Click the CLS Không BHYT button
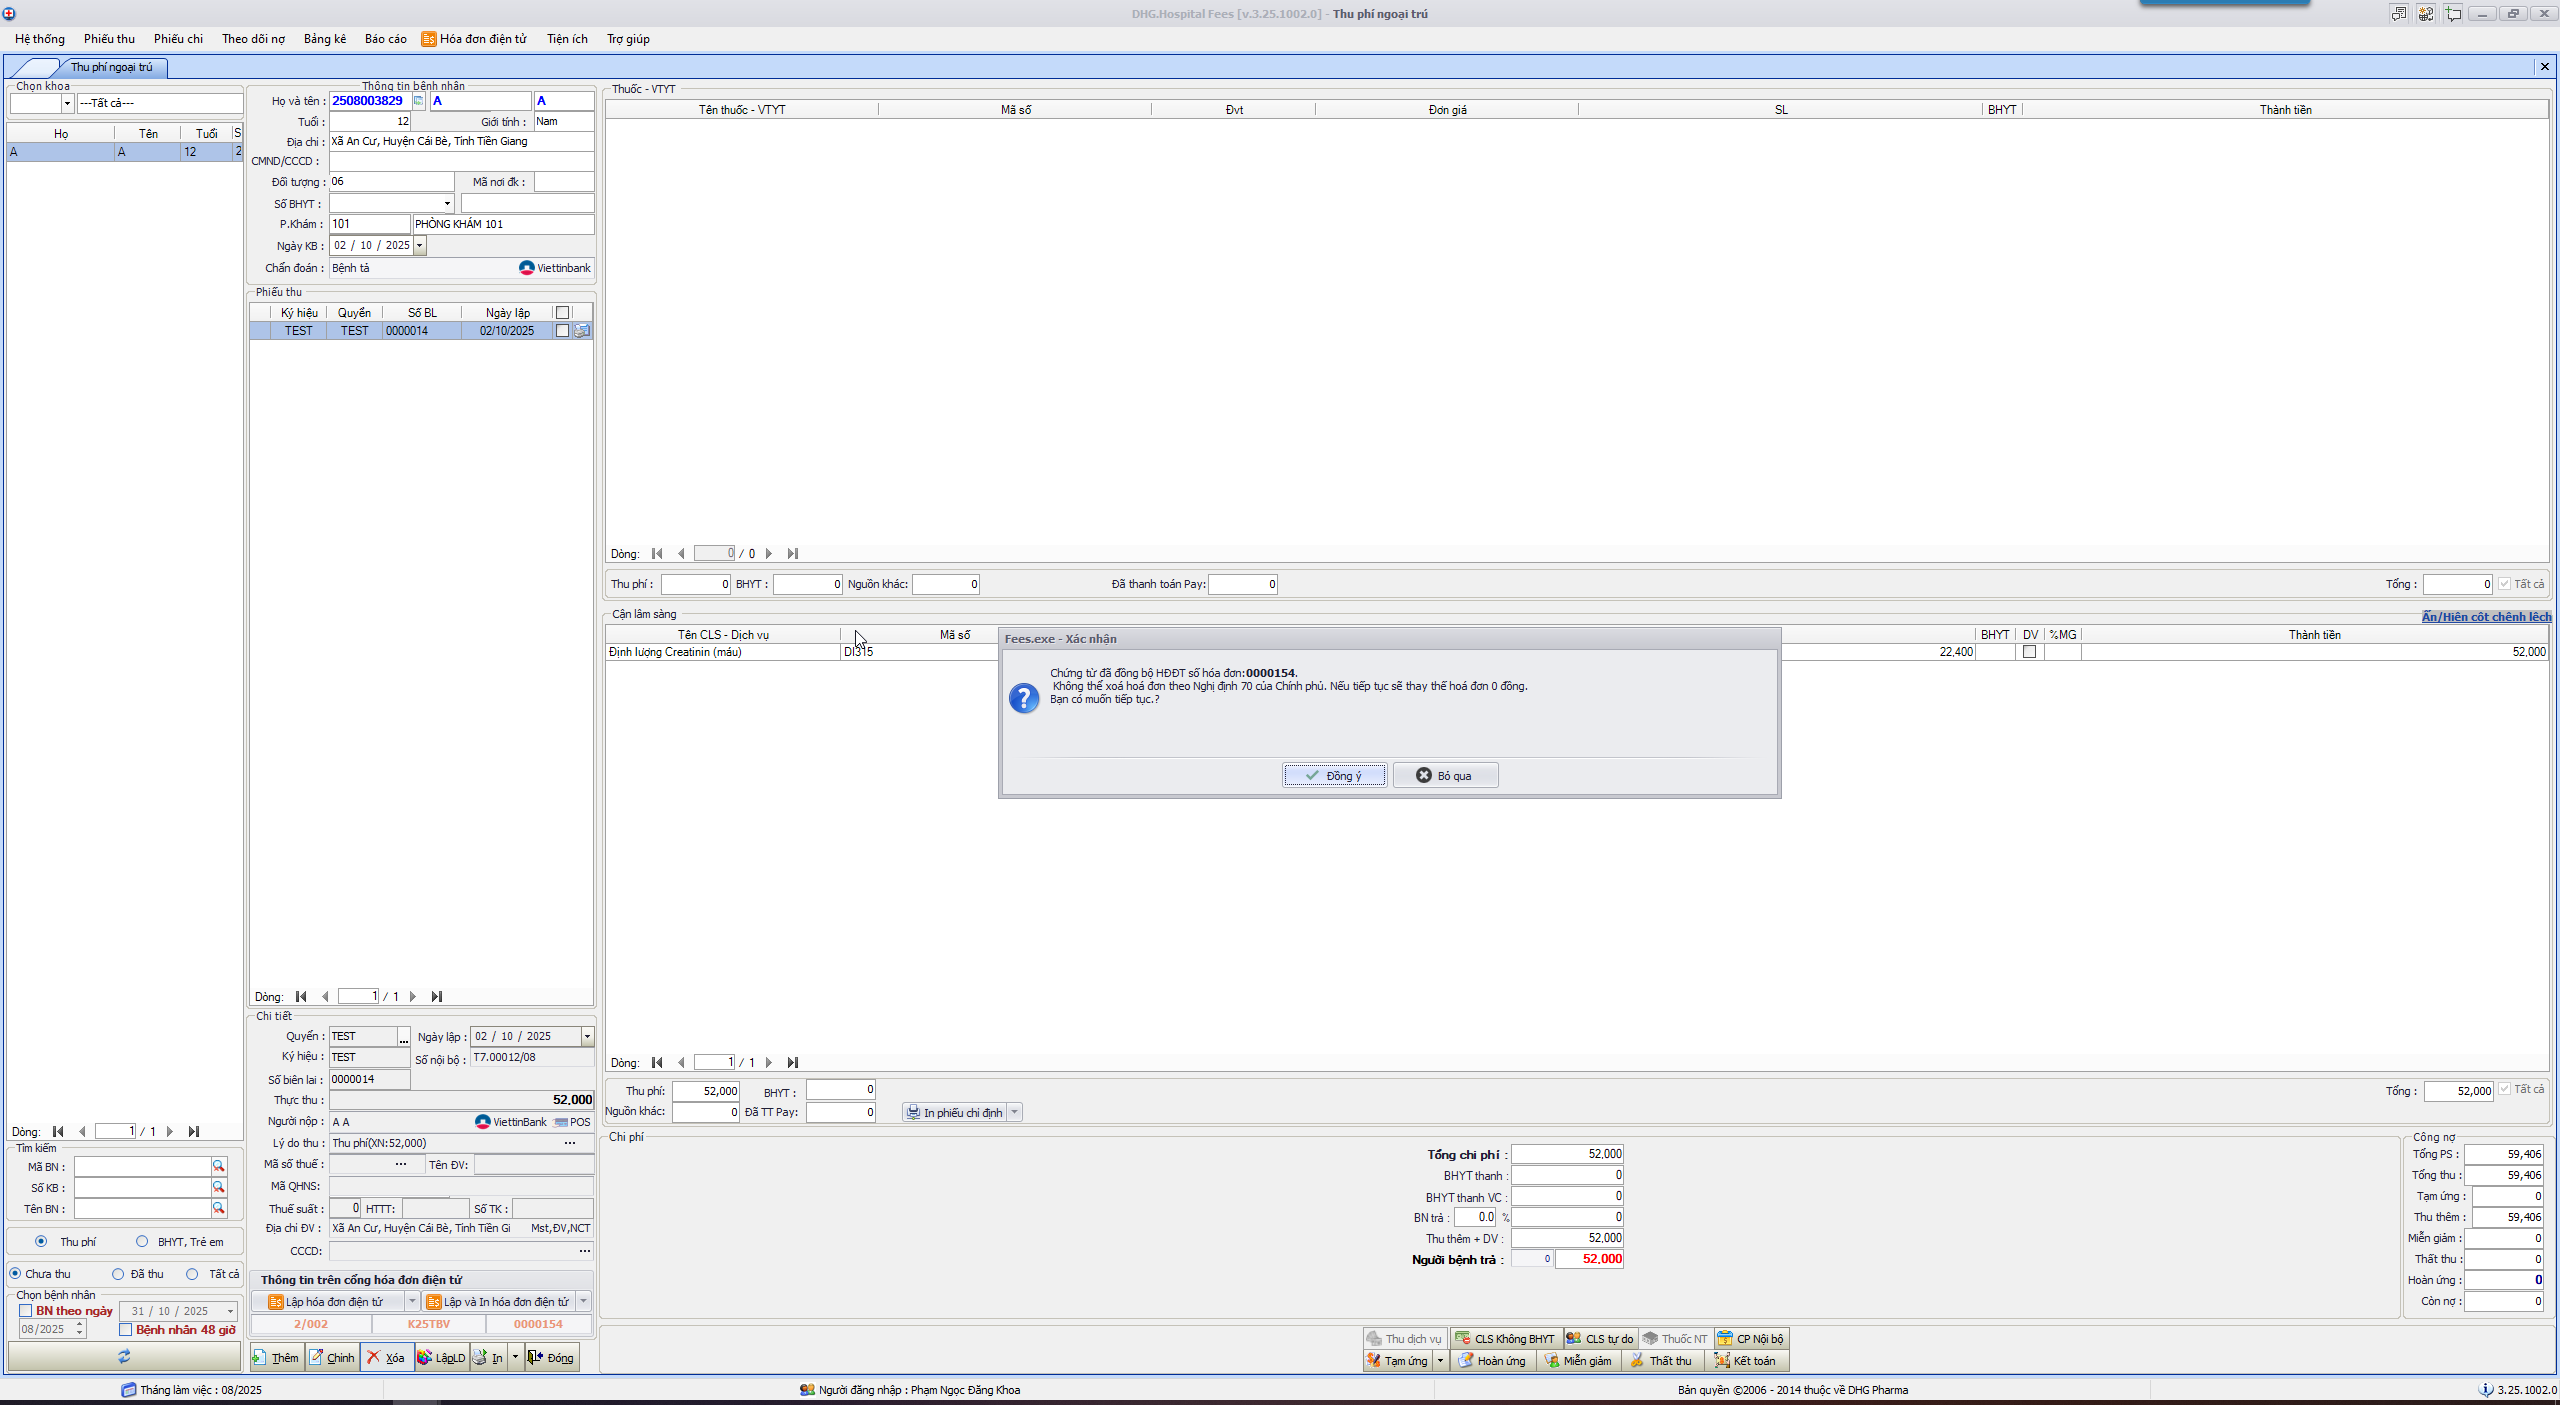Screen dimensions: 2560x1405 (x=1505, y=1338)
